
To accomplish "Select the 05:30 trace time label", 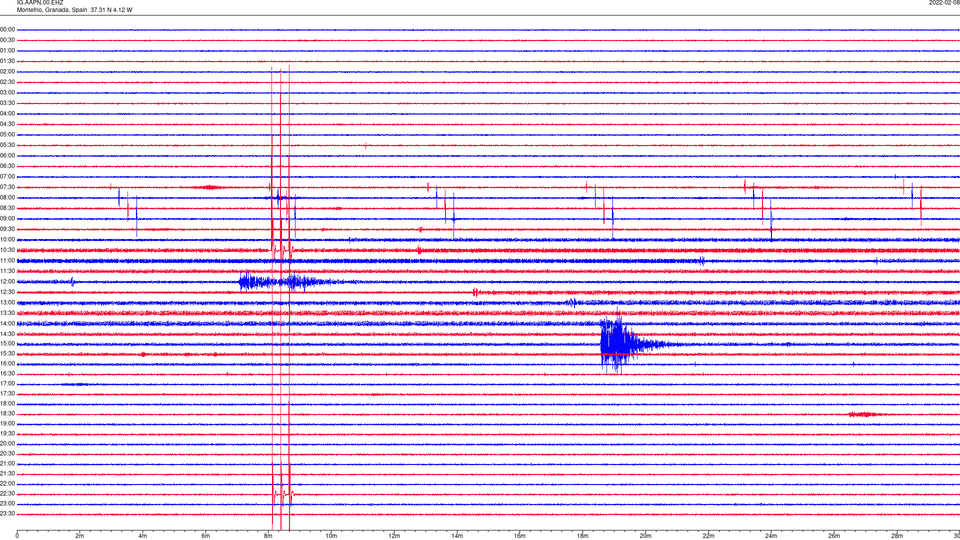I will 7,145.
